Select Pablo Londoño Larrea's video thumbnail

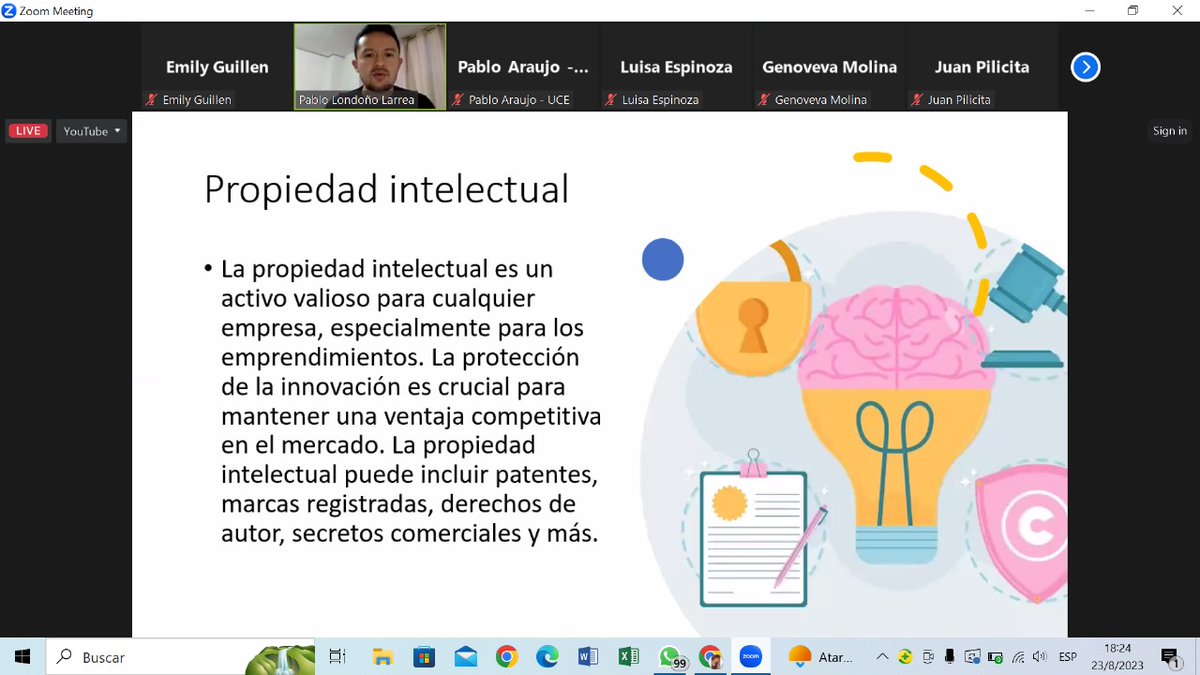[369, 65]
